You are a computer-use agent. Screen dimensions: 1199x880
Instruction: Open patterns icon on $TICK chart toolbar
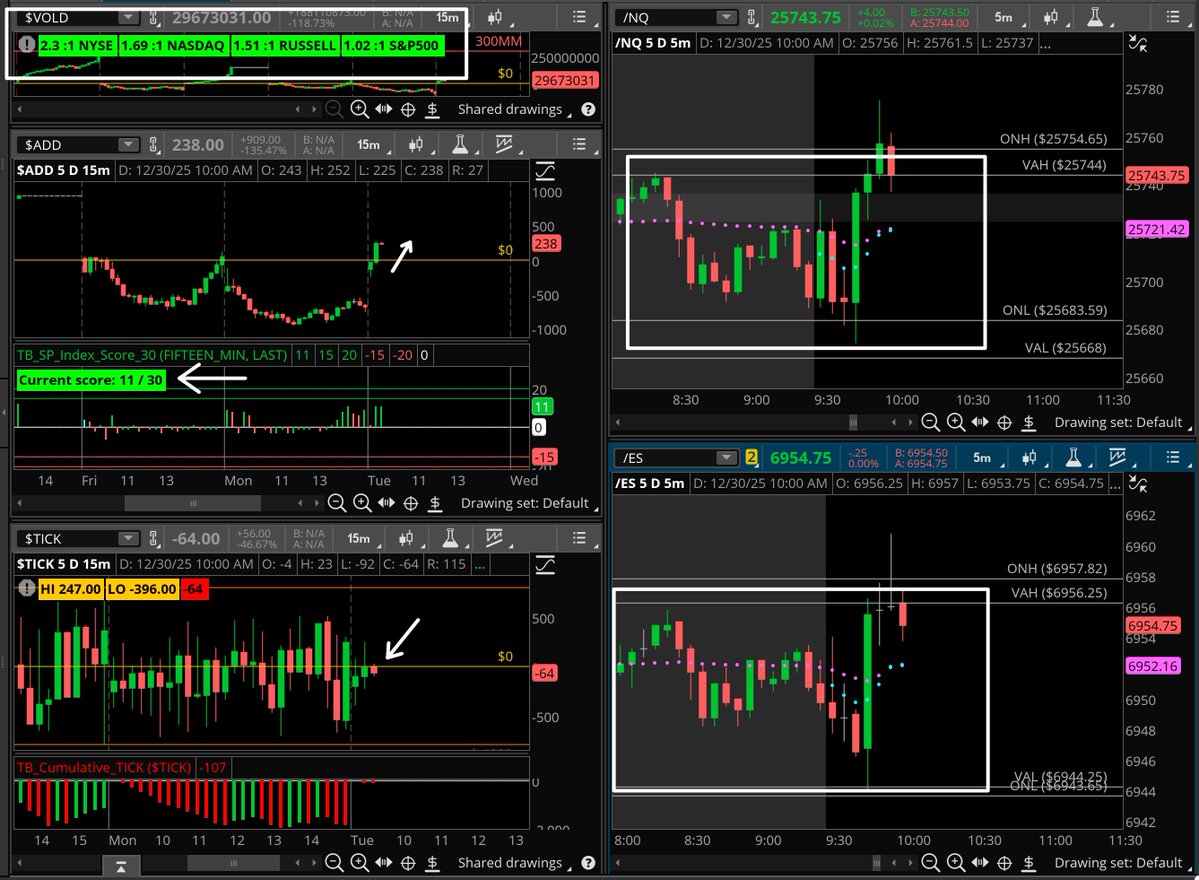495,539
